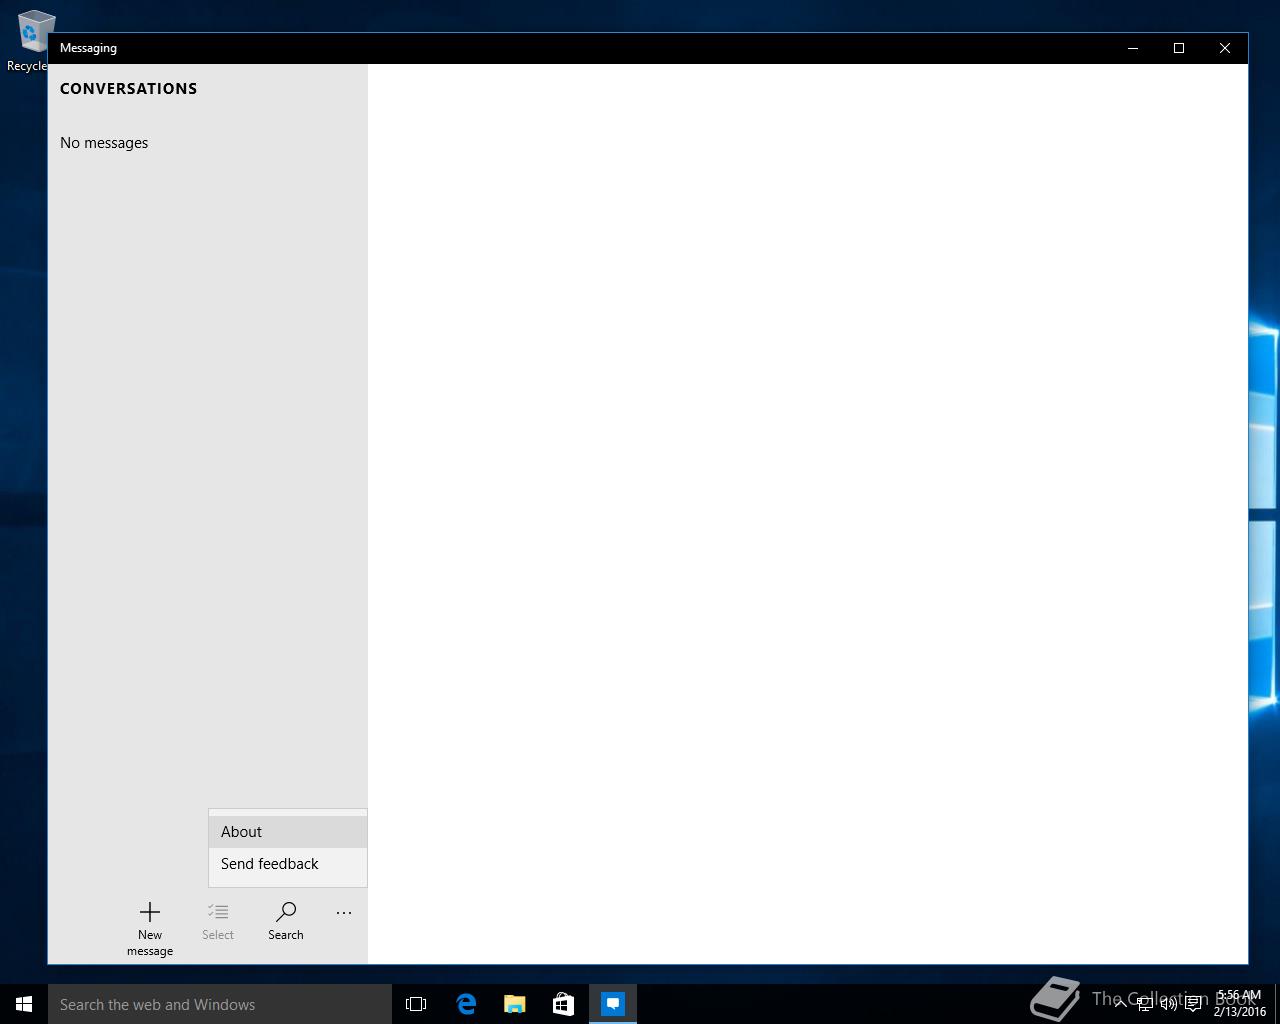Open Search in Messaging
The image size is (1280, 1024).
click(x=286, y=921)
